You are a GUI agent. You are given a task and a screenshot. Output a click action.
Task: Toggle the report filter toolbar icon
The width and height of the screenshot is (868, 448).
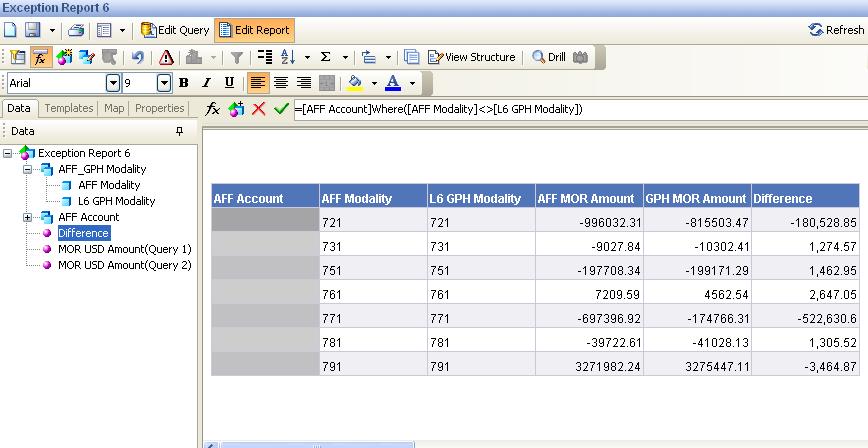pyautogui.click(x=18, y=57)
